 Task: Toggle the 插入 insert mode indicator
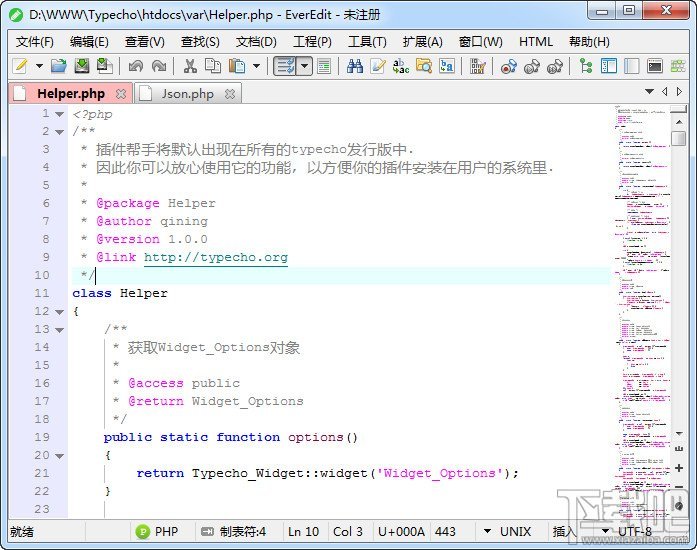coord(563,532)
